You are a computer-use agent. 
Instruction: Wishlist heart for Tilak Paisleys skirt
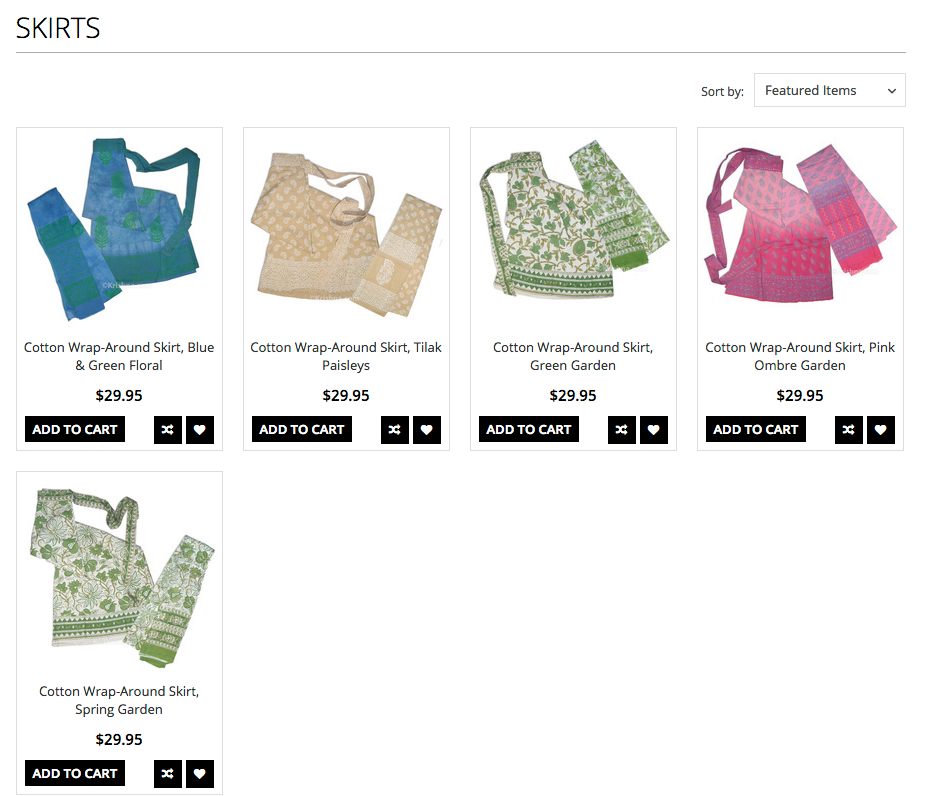click(427, 429)
